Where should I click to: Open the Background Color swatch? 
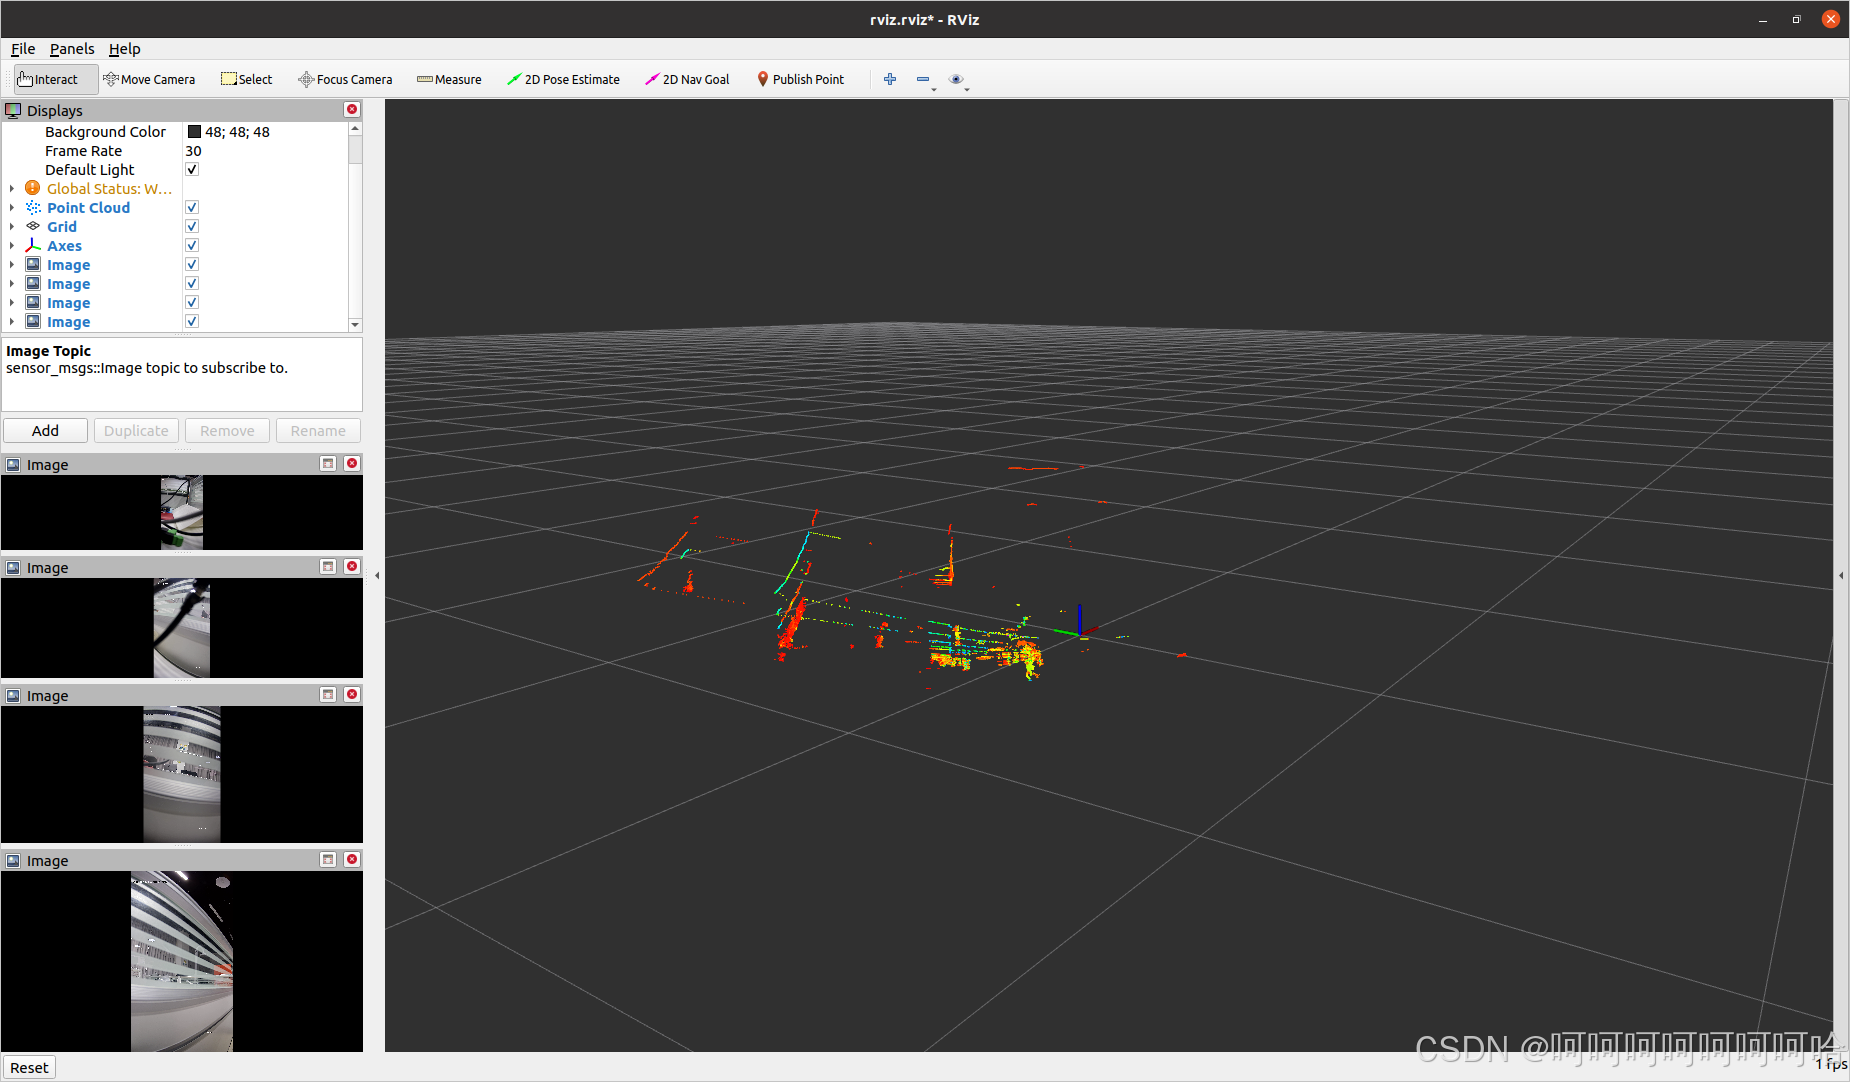click(194, 131)
